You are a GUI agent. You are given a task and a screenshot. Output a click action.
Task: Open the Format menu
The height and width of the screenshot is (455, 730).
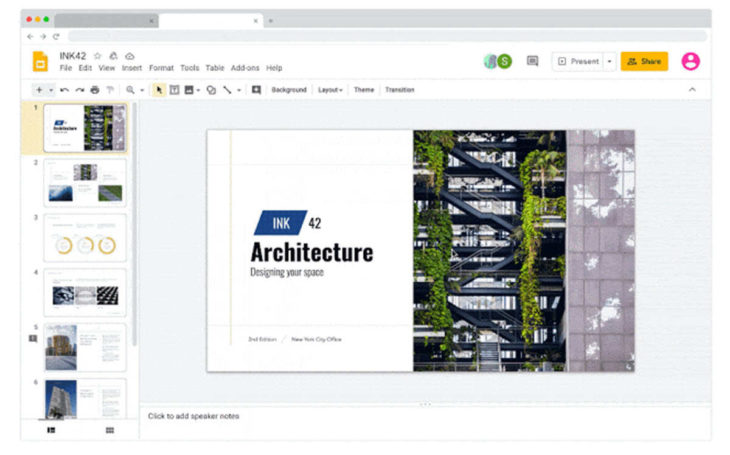click(x=161, y=68)
